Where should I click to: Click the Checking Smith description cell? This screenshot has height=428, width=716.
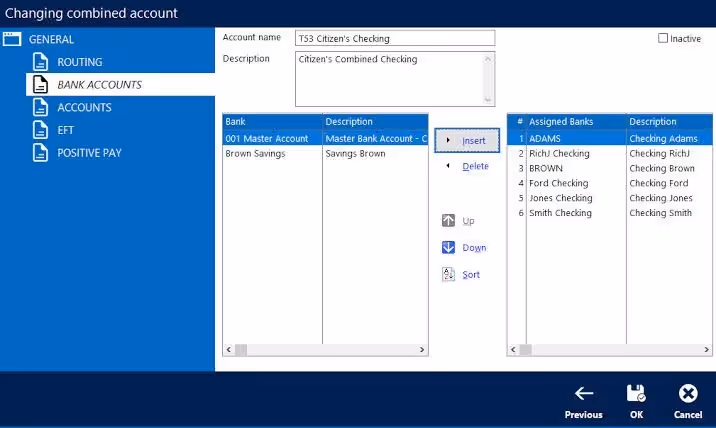(x=669, y=213)
